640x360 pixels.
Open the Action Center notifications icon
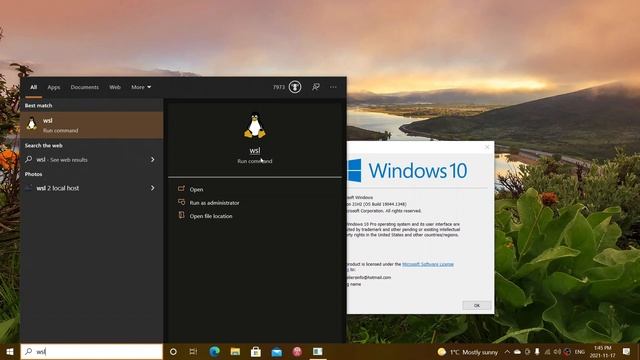pos(627,351)
